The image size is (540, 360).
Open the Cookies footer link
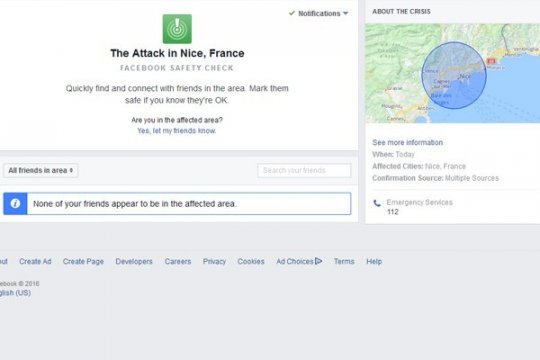251,261
